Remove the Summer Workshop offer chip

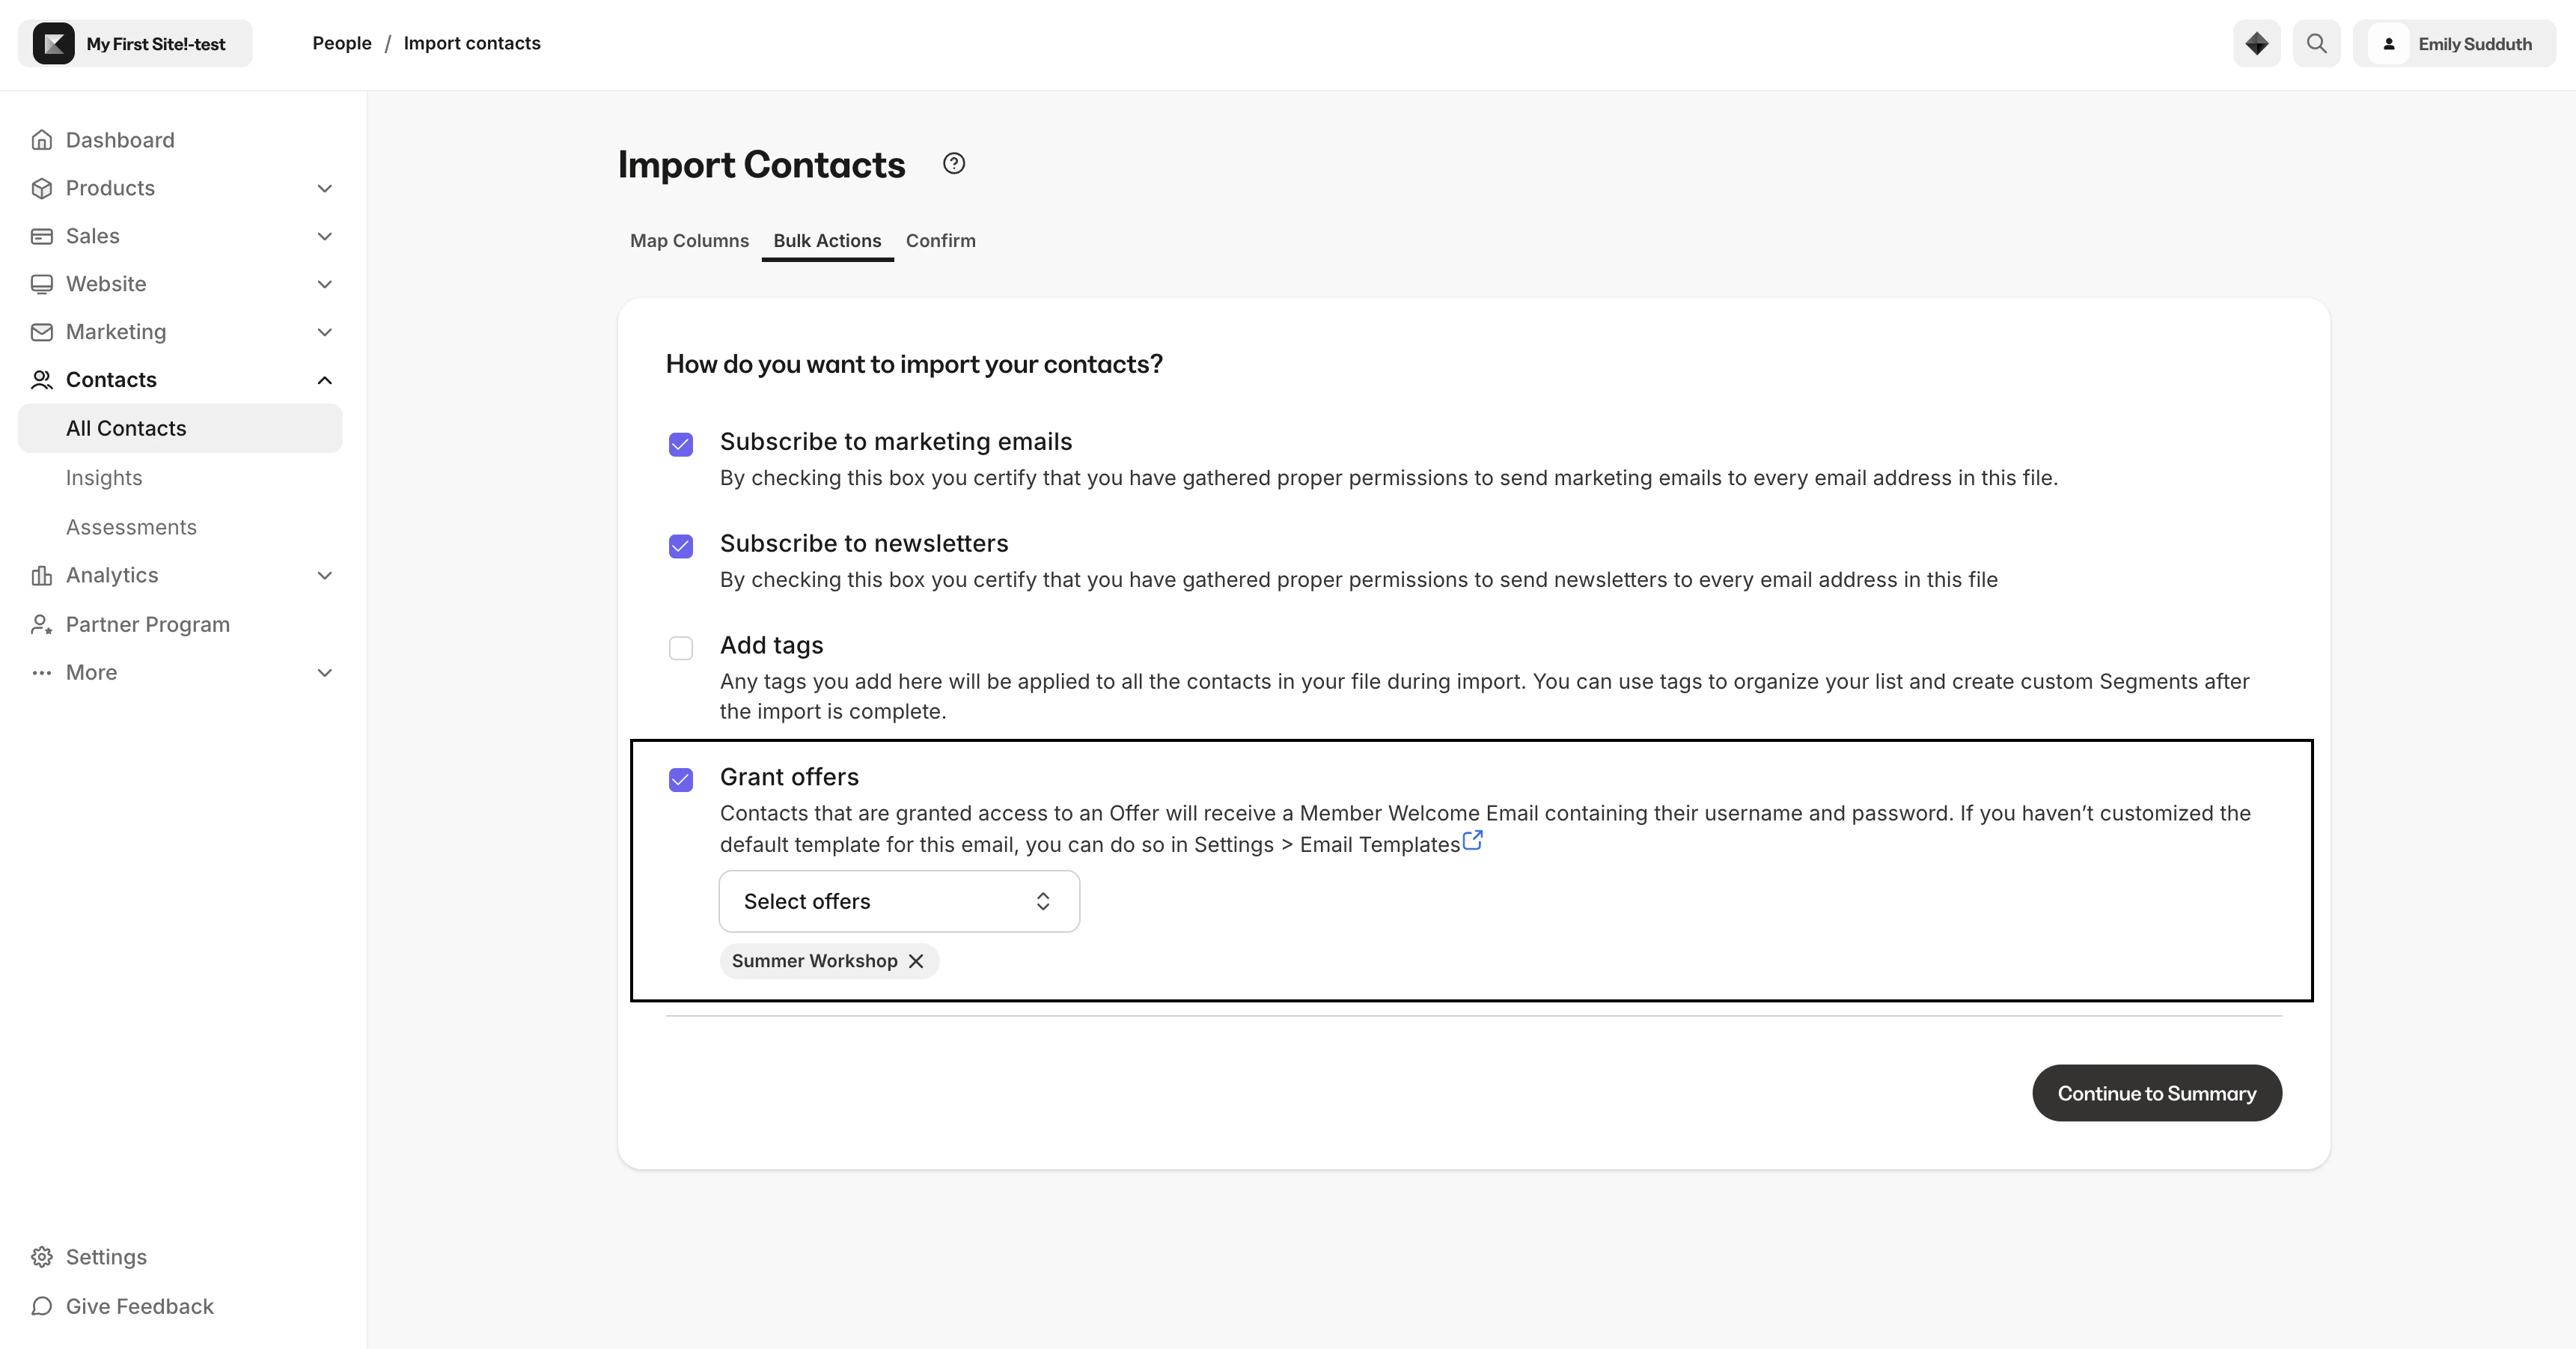(915, 961)
